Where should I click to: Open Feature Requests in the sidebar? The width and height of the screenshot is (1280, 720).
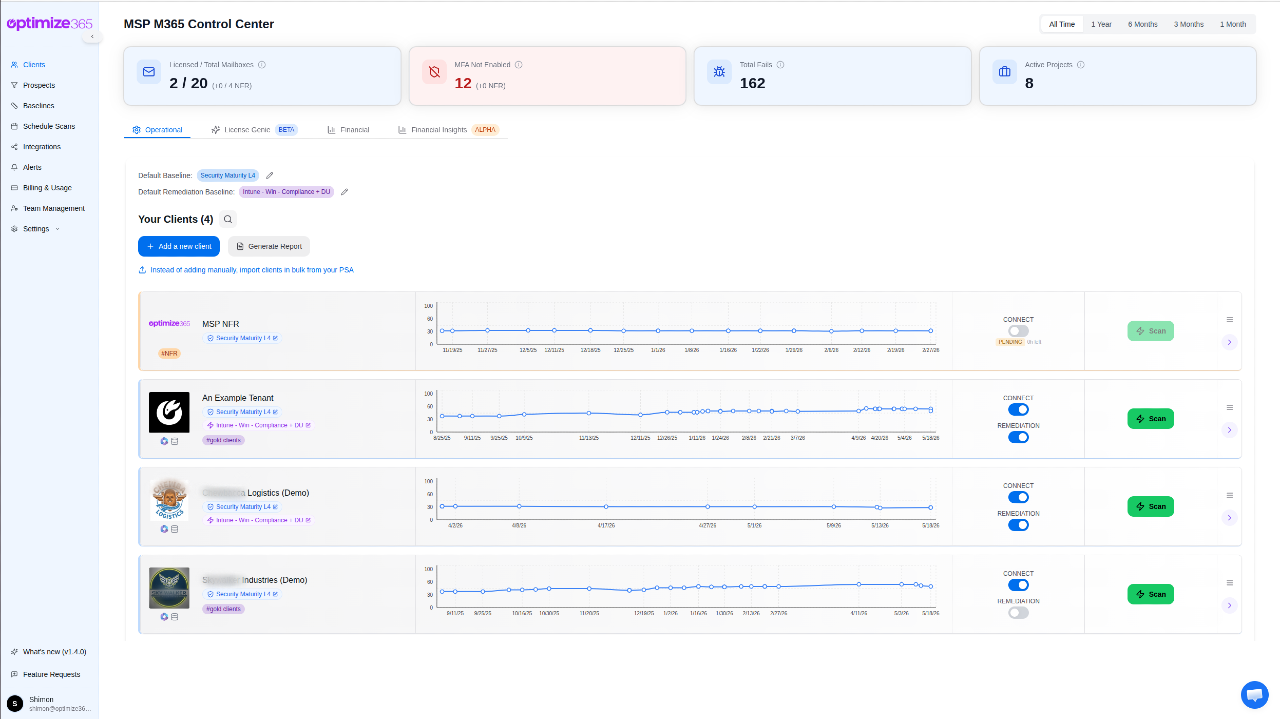pyautogui.click(x=51, y=674)
